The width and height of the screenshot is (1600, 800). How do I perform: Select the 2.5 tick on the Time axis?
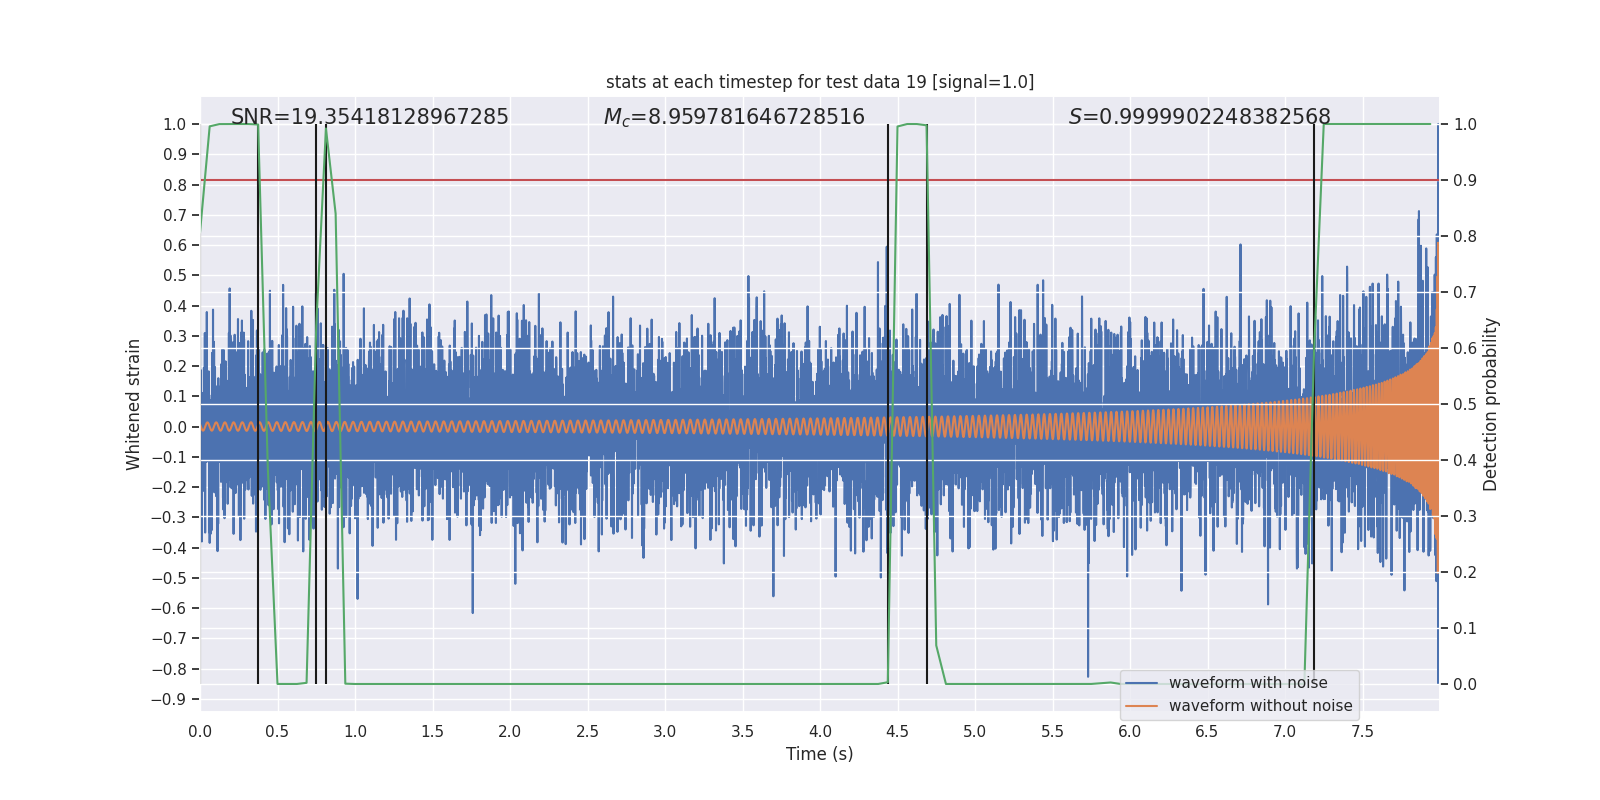tap(587, 731)
